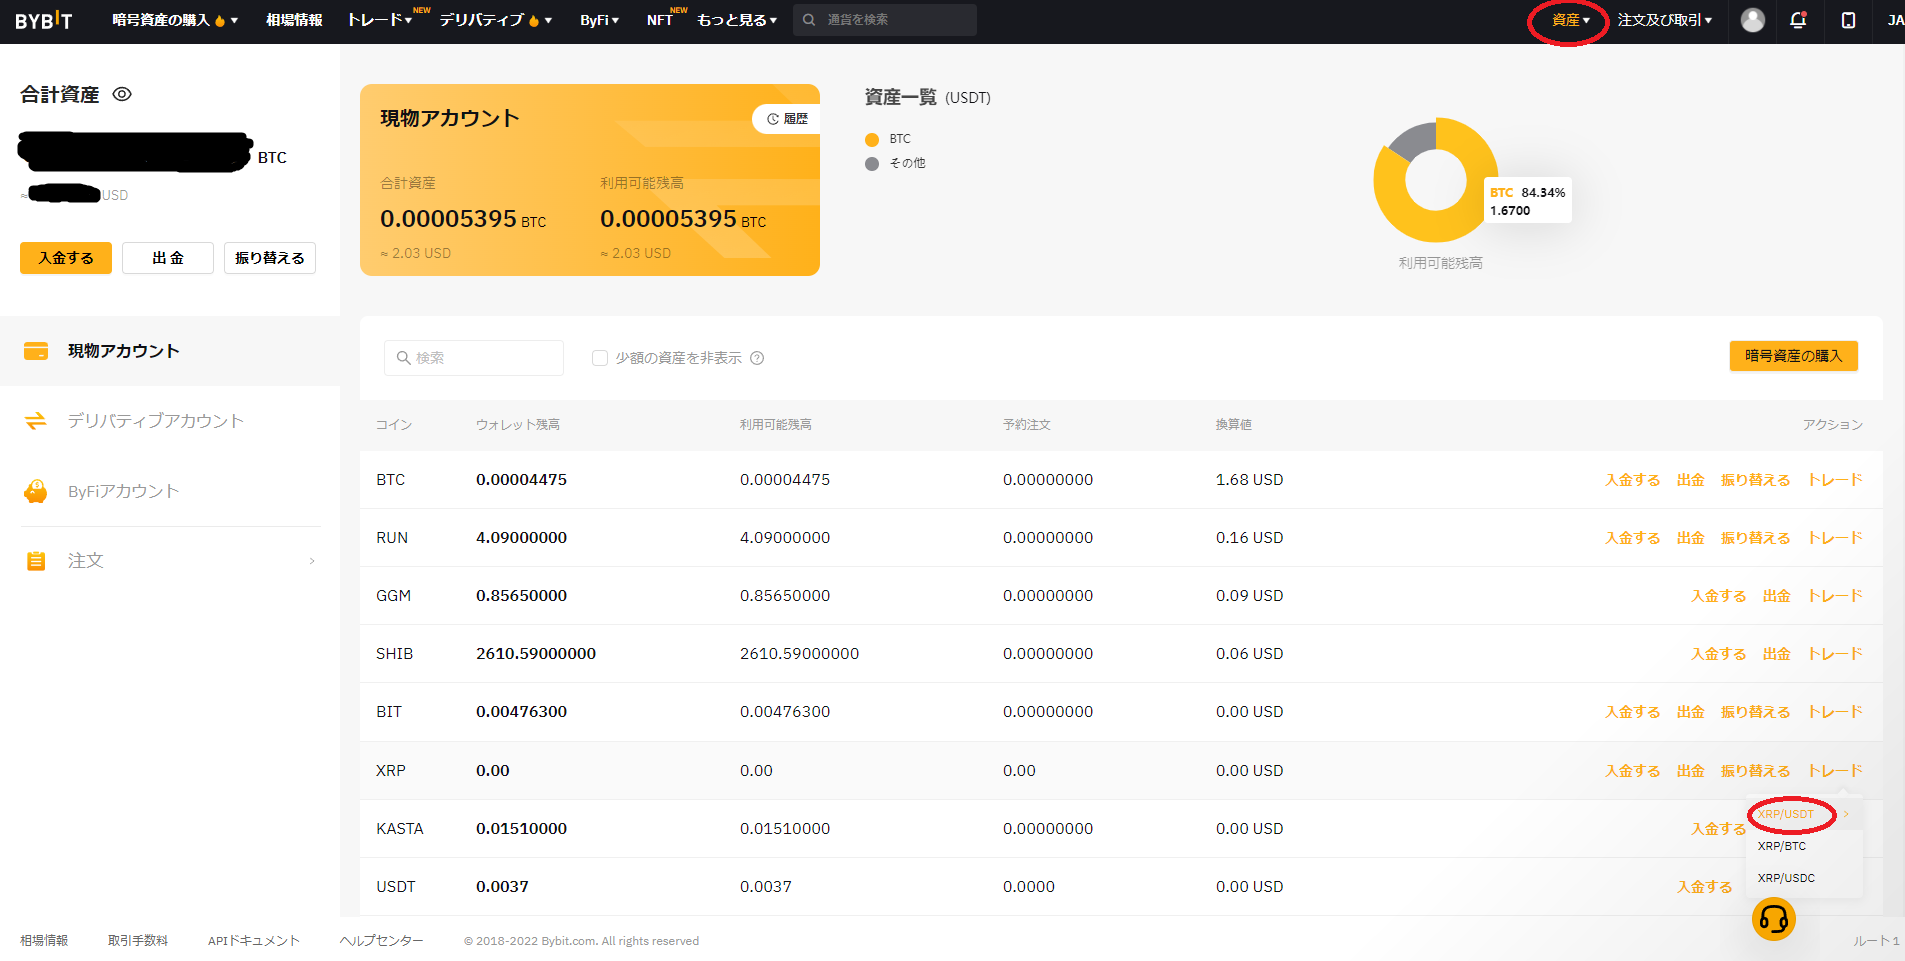This screenshot has height=961, width=1905.
Task: Click 出金 in the GGM row
Action: [1777, 596]
